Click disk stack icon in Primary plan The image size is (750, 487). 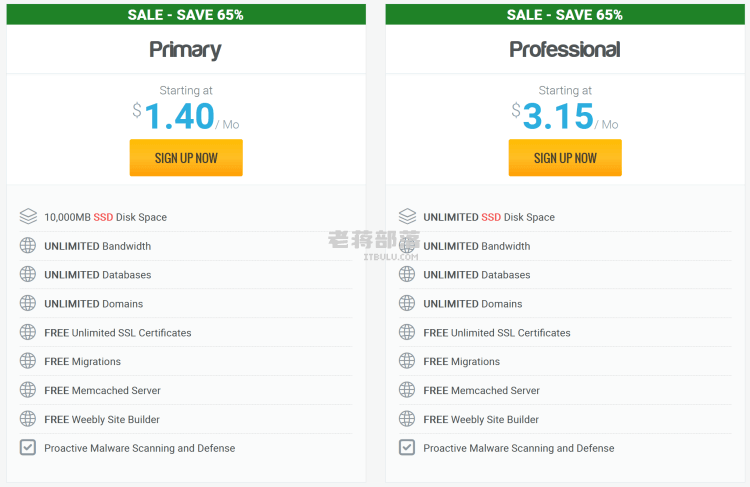28,216
